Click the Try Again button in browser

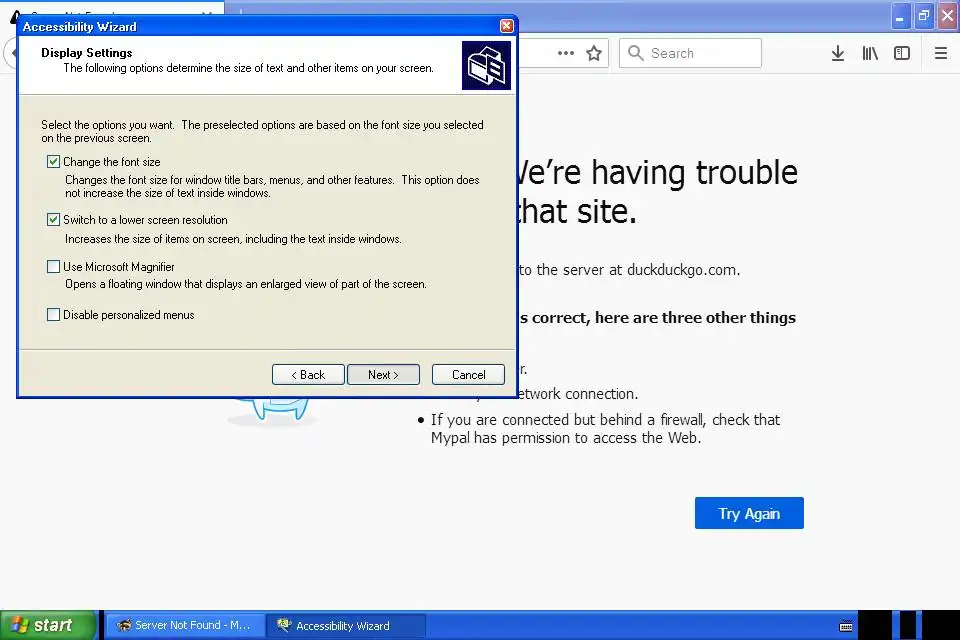[x=749, y=513]
